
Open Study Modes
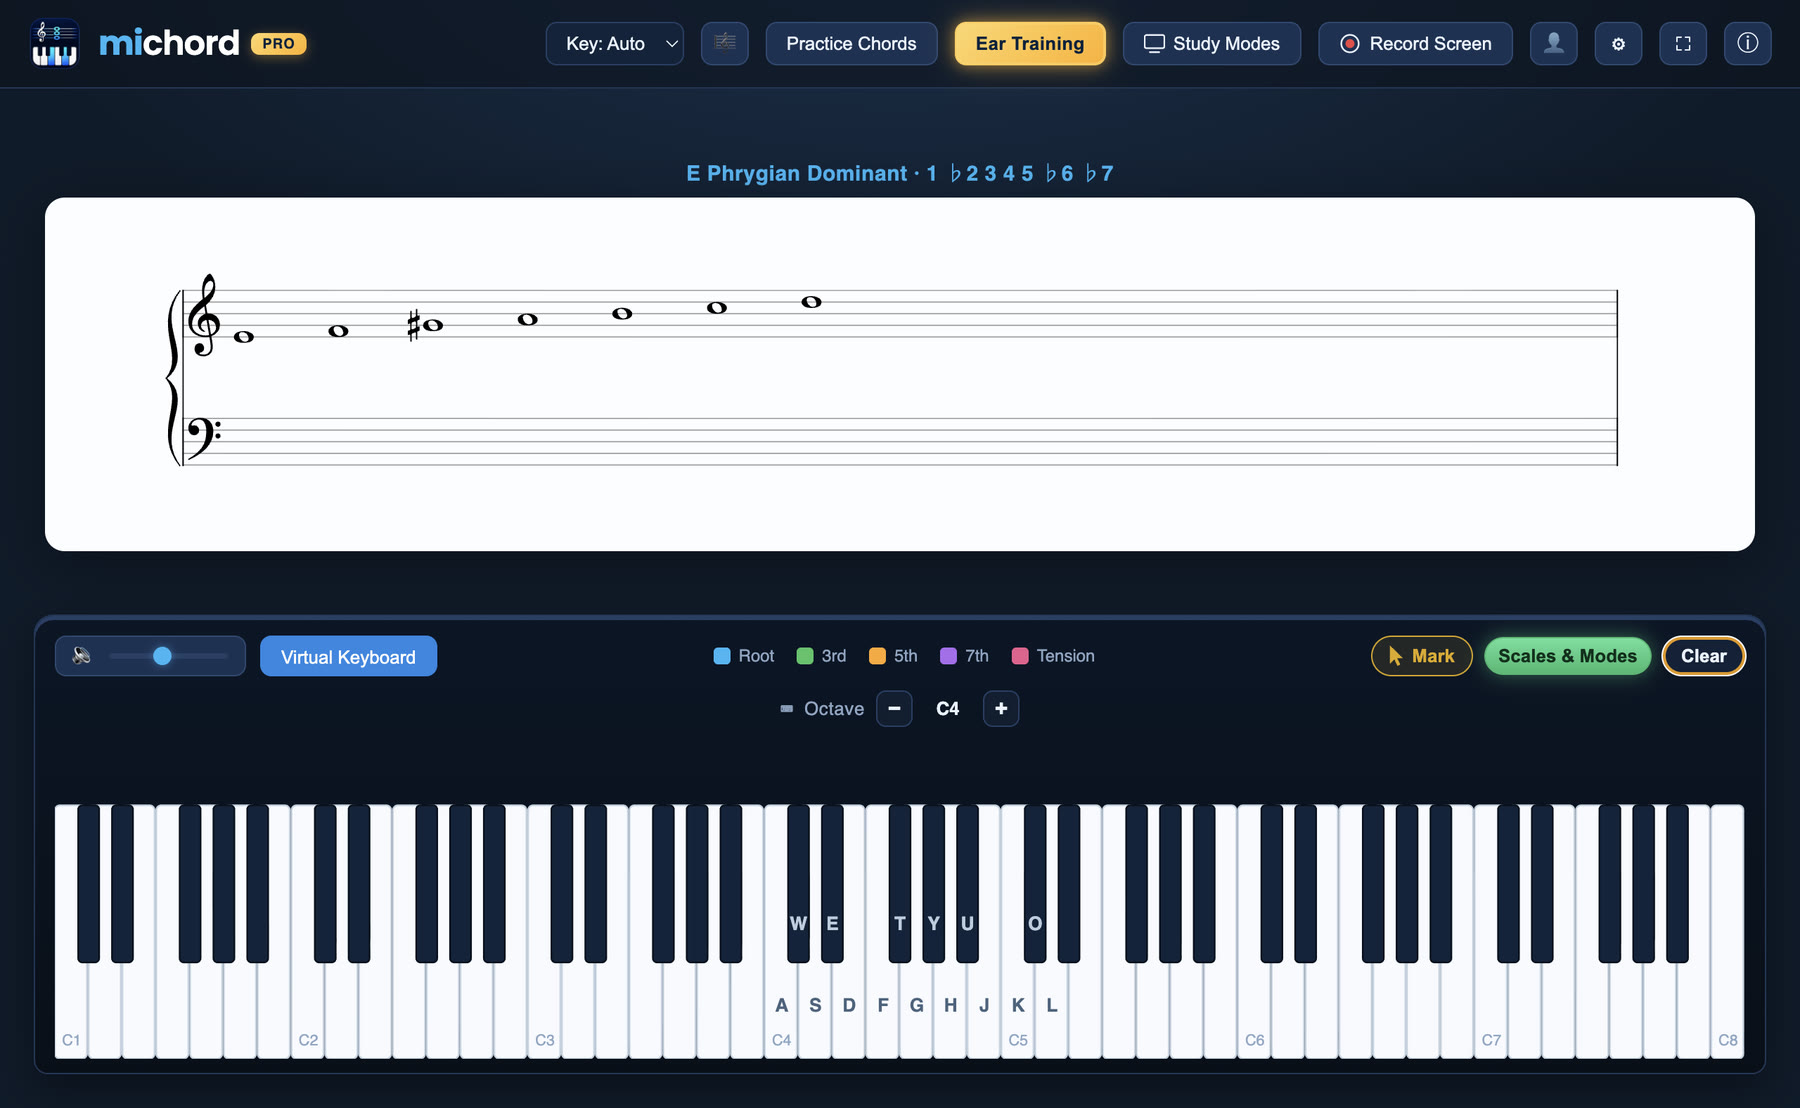click(x=1212, y=43)
